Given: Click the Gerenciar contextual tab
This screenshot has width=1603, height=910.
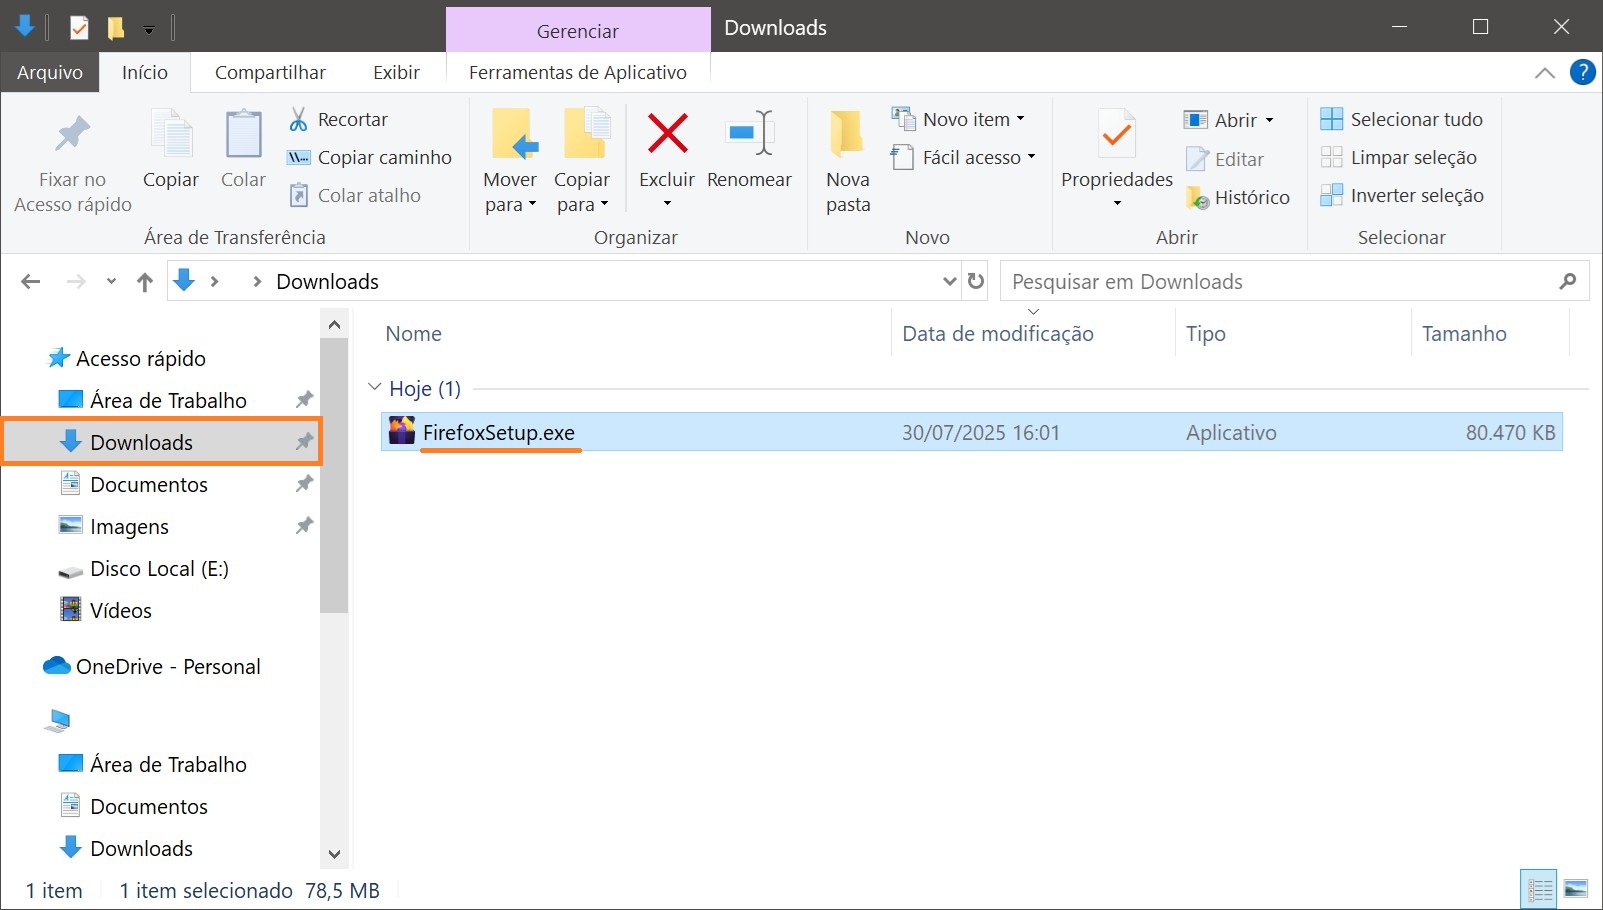Looking at the screenshot, I should point(578,30).
